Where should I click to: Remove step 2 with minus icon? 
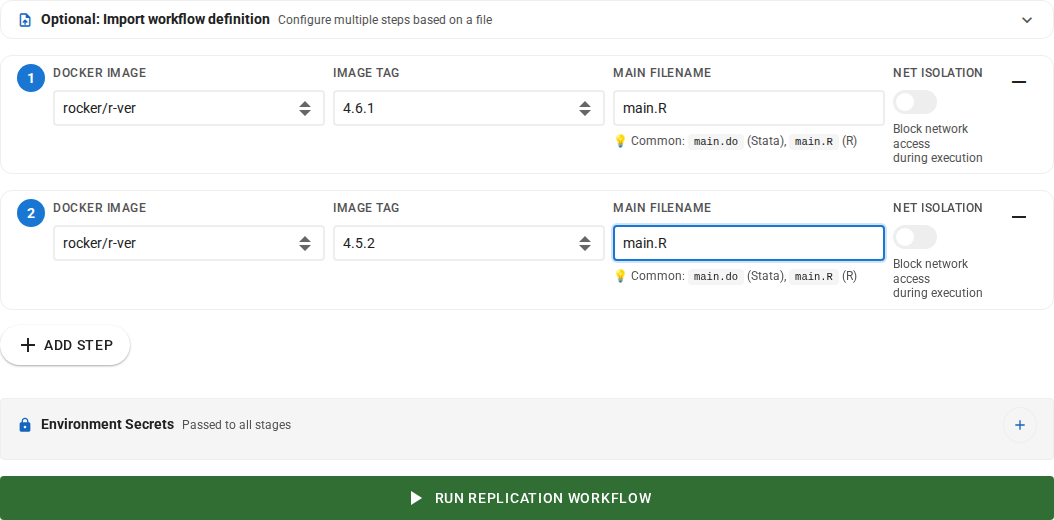pyautogui.click(x=1019, y=217)
